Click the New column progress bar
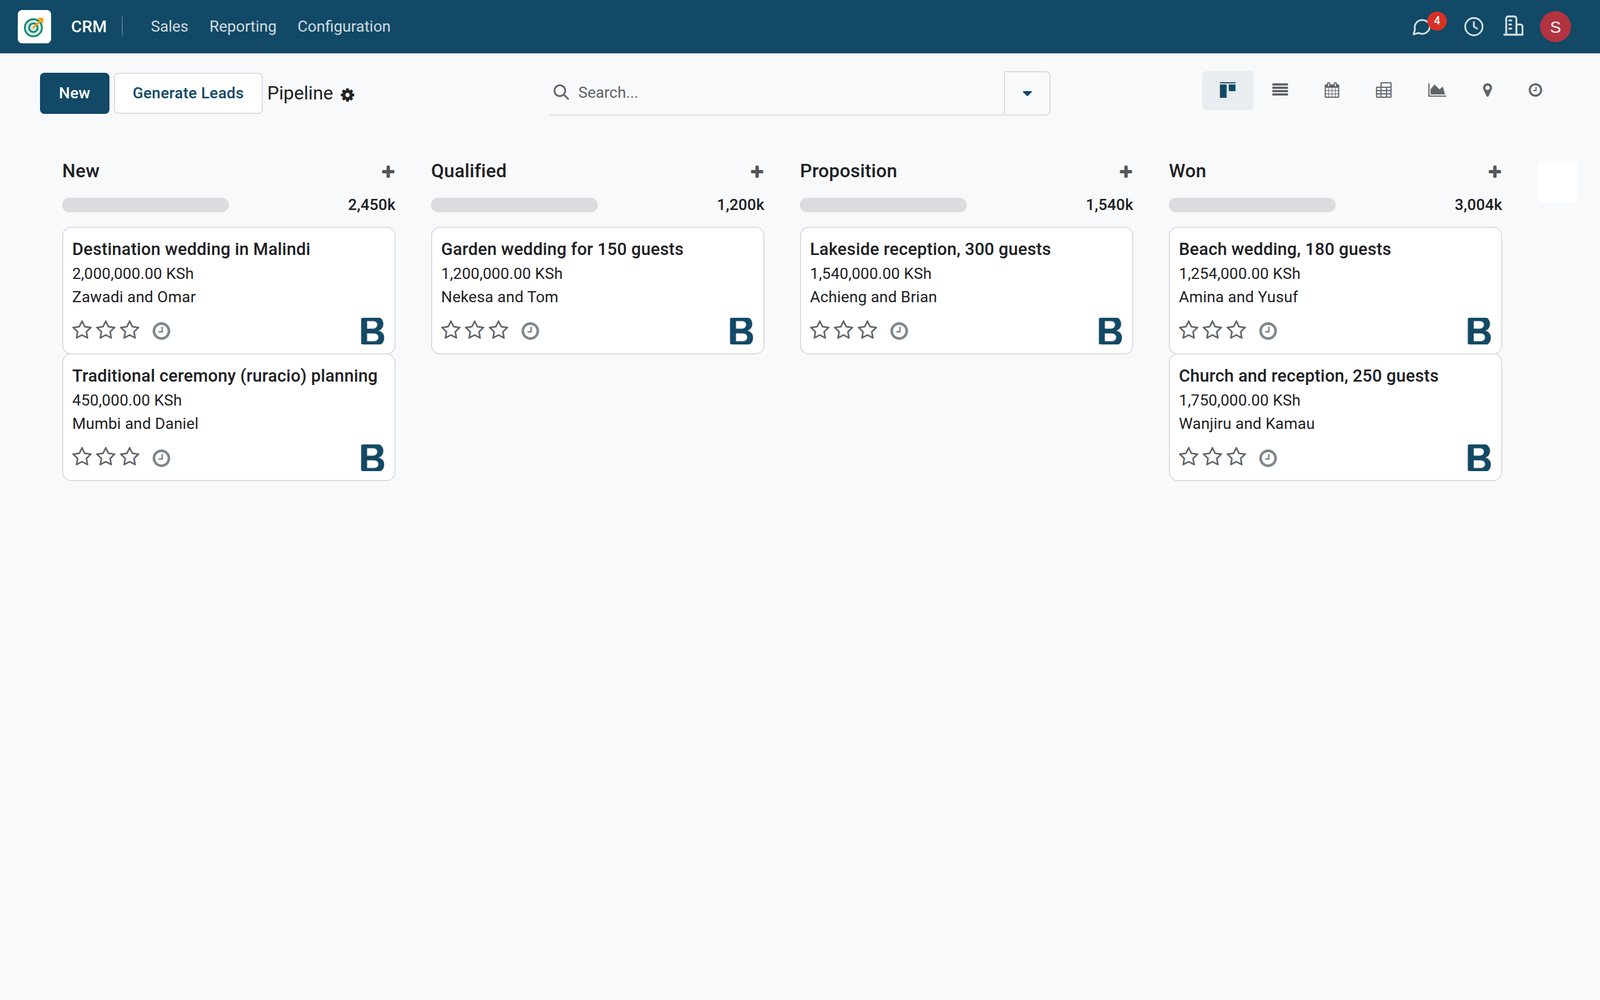 [146, 205]
